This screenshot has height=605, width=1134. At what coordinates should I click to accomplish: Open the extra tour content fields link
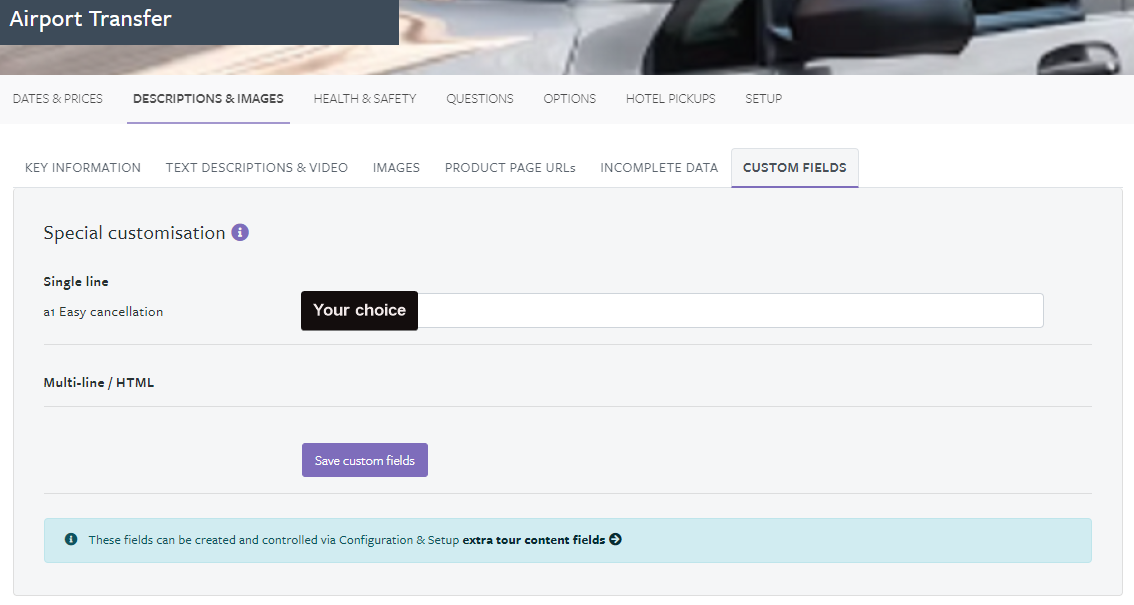coord(535,539)
